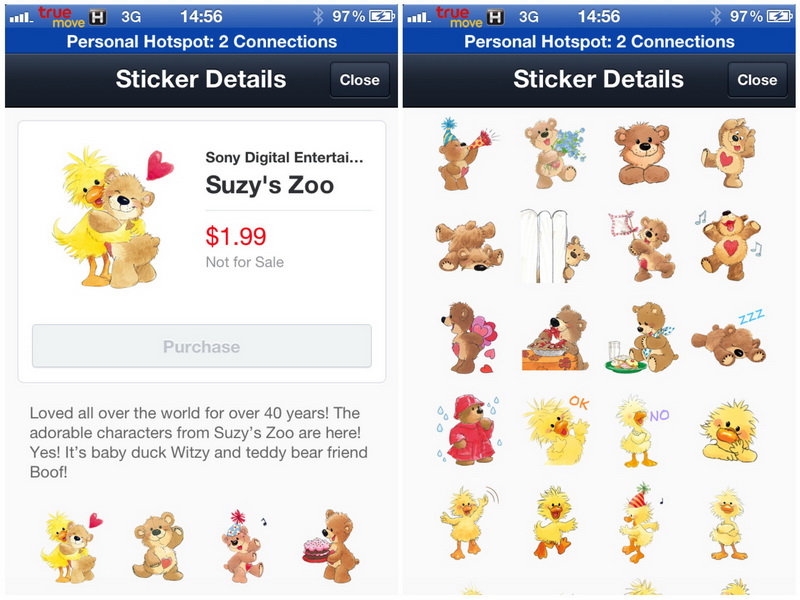Tap the bear with party horn sticker

(462, 154)
